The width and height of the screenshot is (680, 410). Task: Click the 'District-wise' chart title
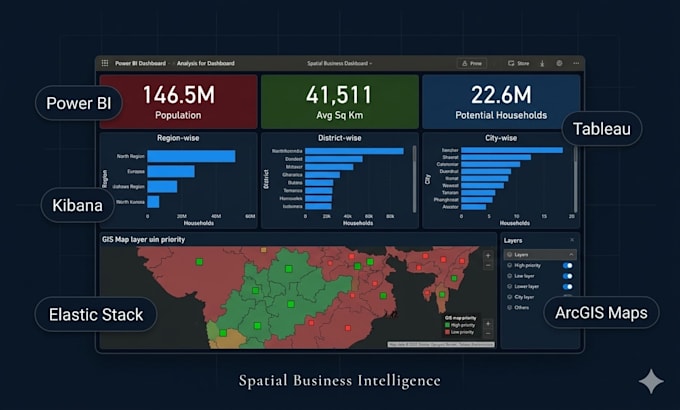(x=340, y=138)
